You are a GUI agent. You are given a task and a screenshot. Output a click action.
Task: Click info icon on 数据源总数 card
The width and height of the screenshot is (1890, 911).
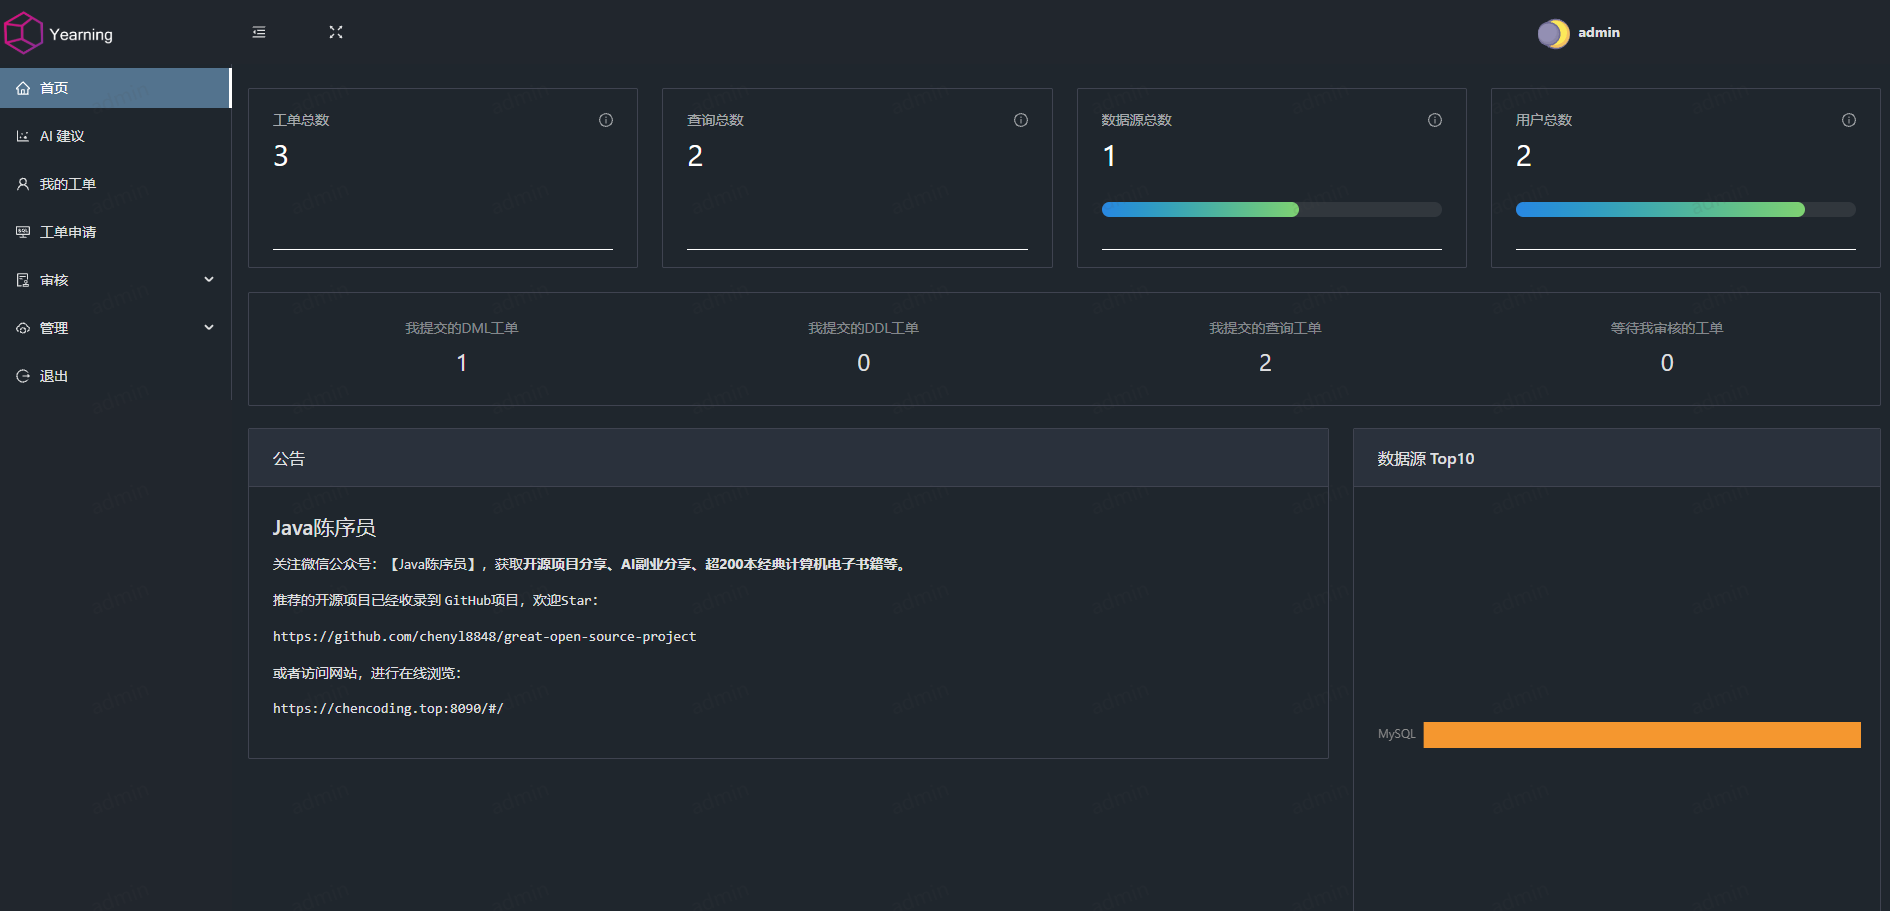click(1435, 120)
